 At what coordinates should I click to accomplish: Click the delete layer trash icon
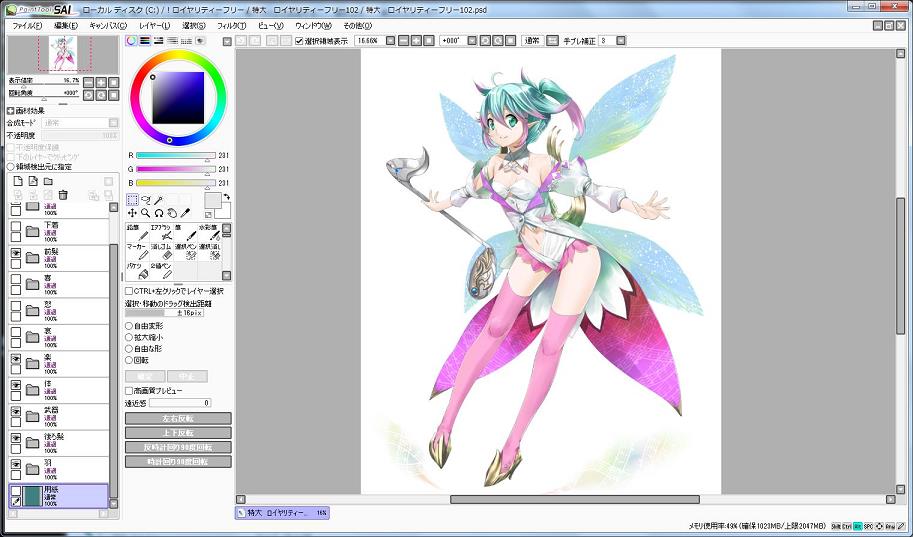click(62, 195)
